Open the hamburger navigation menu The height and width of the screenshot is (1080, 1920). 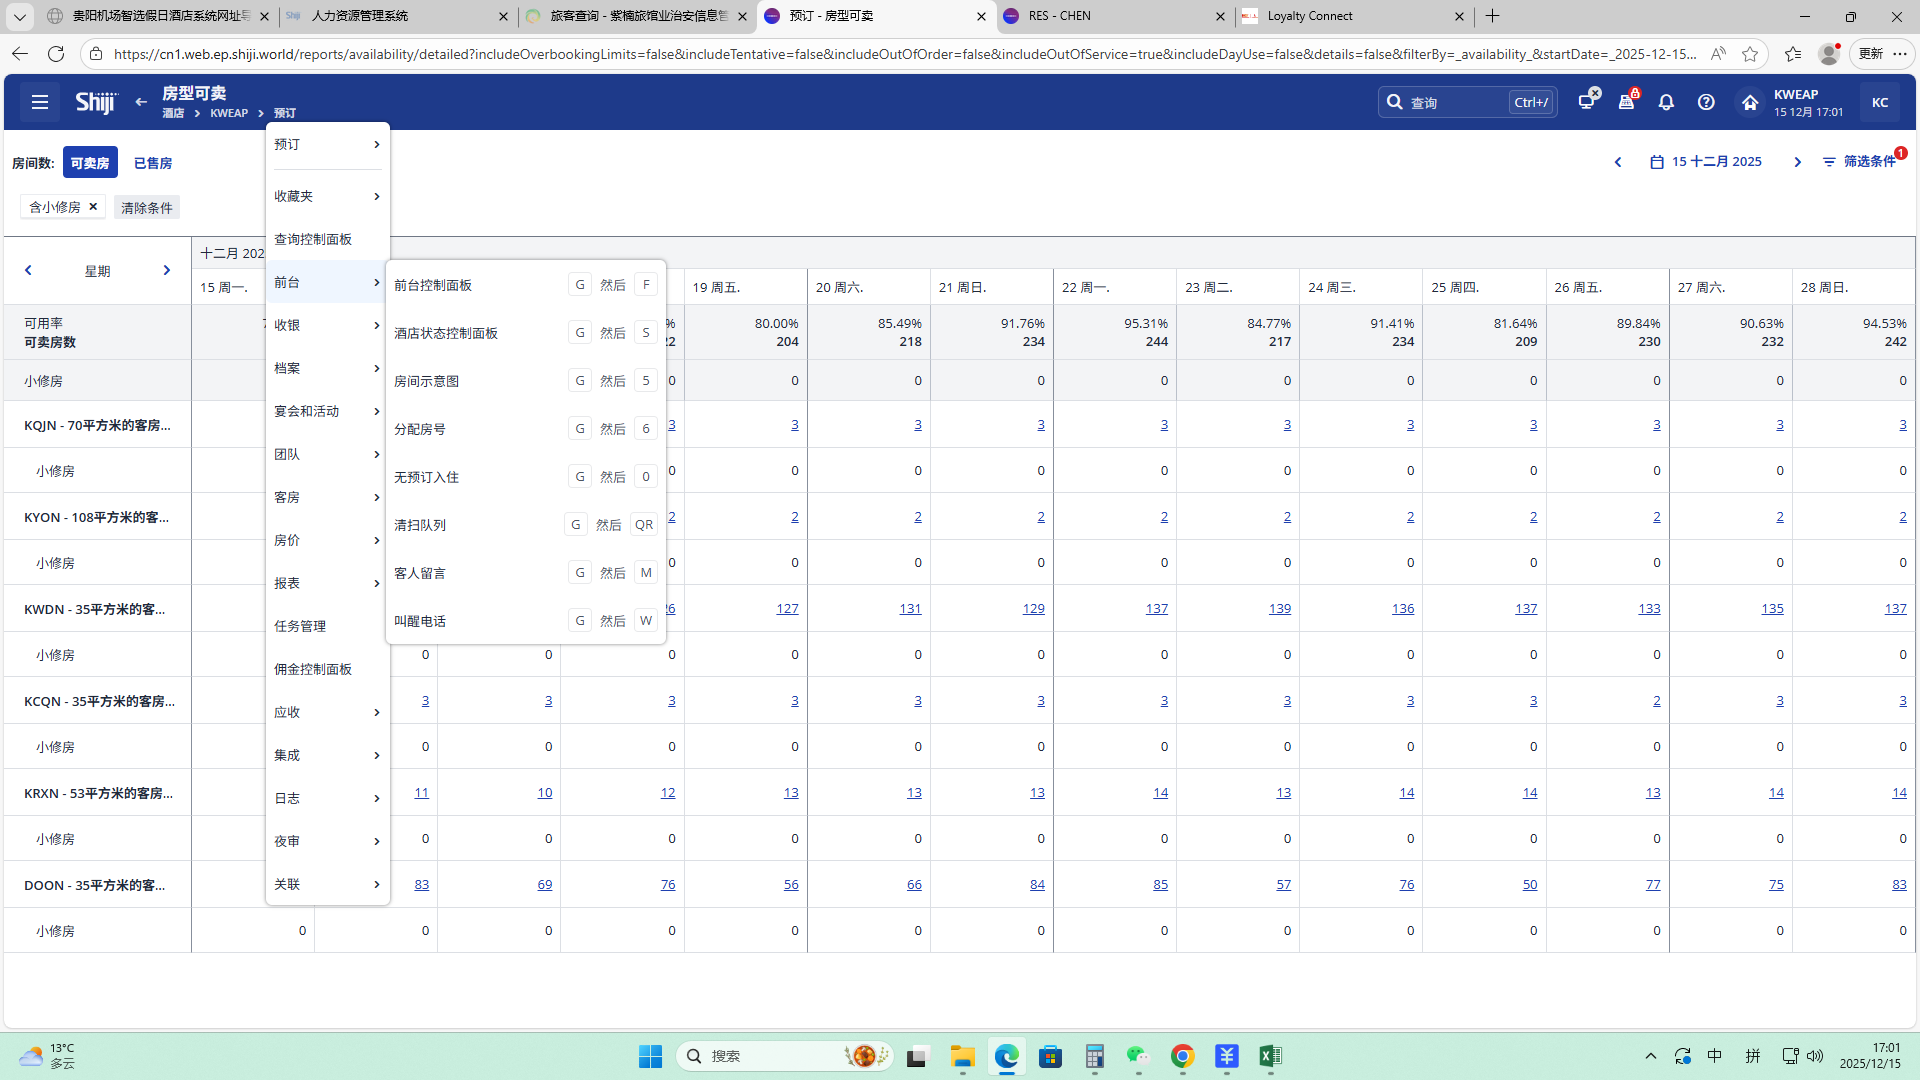[x=40, y=102]
